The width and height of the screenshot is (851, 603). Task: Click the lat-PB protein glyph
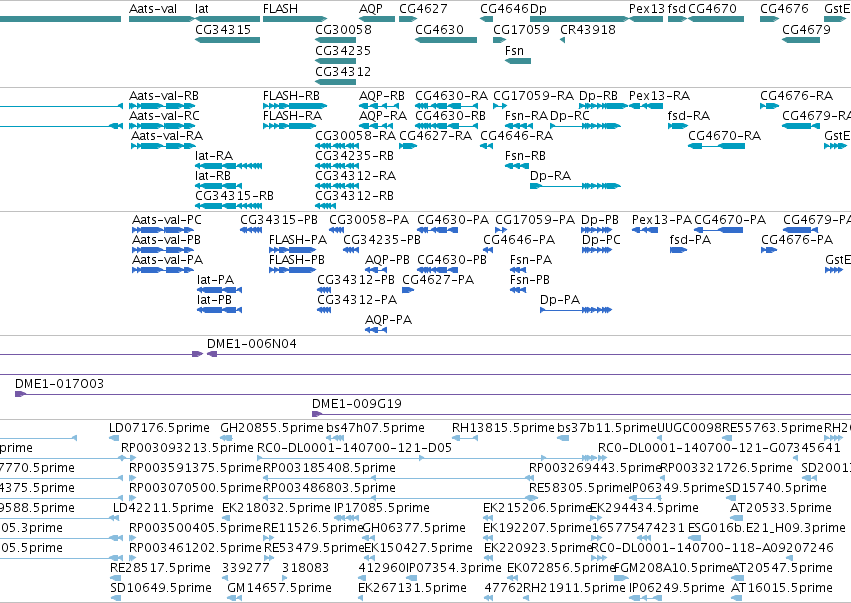tap(219, 310)
